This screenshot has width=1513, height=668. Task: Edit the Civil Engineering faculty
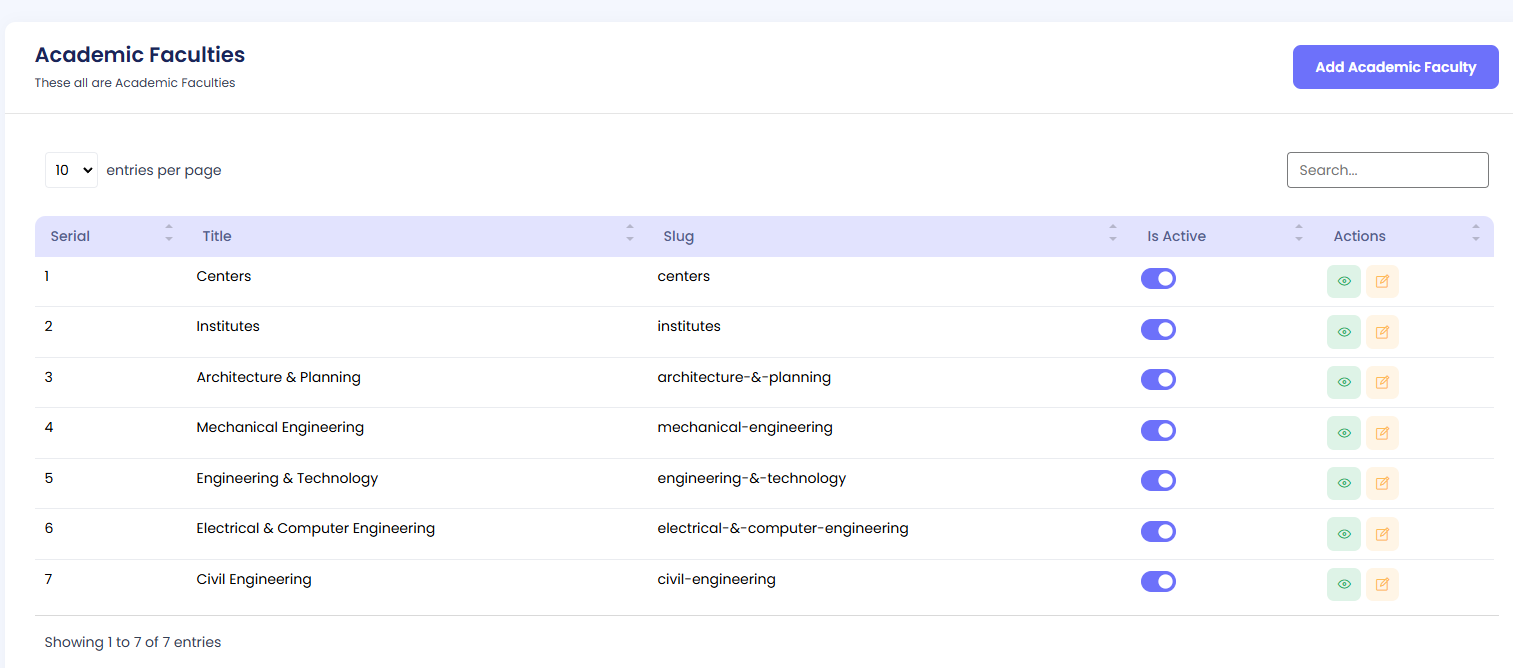[1382, 584]
